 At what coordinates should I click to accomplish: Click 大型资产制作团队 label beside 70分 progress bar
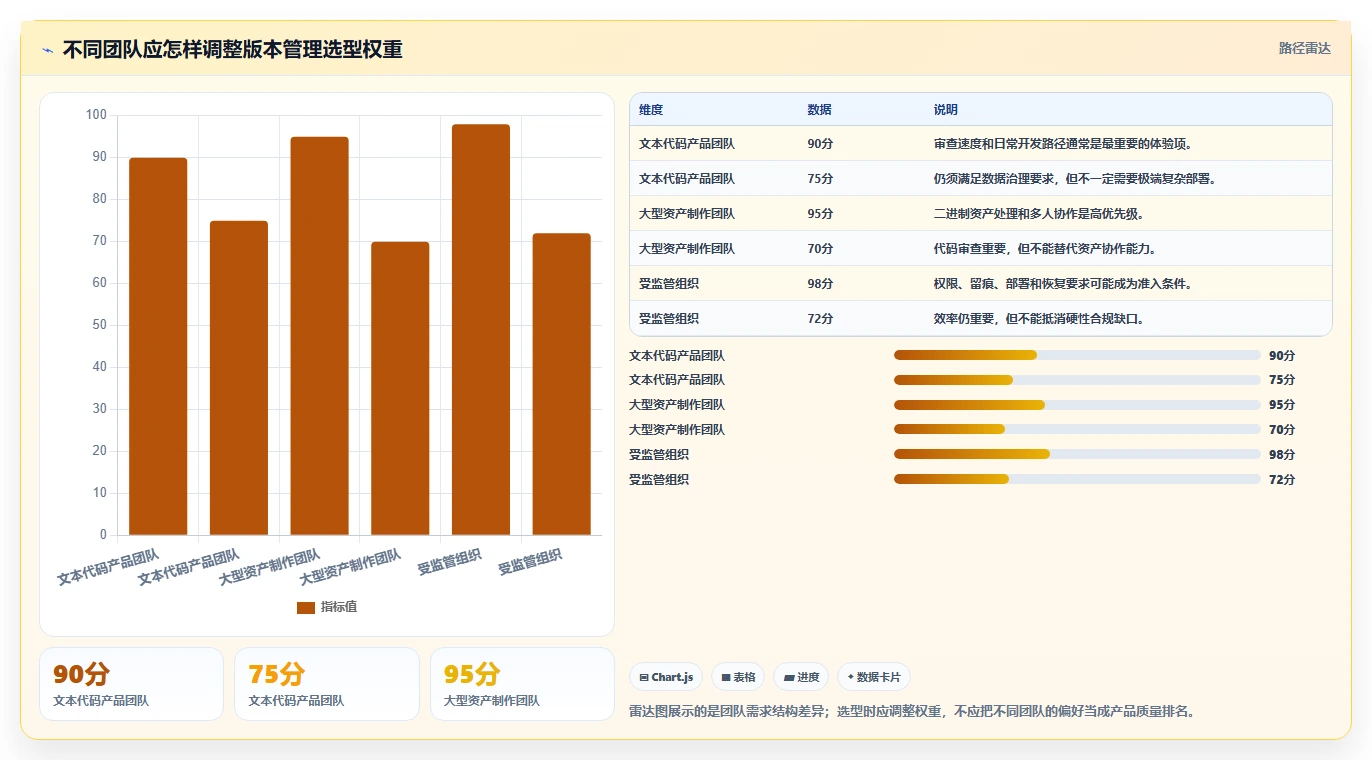(x=677, y=430)
